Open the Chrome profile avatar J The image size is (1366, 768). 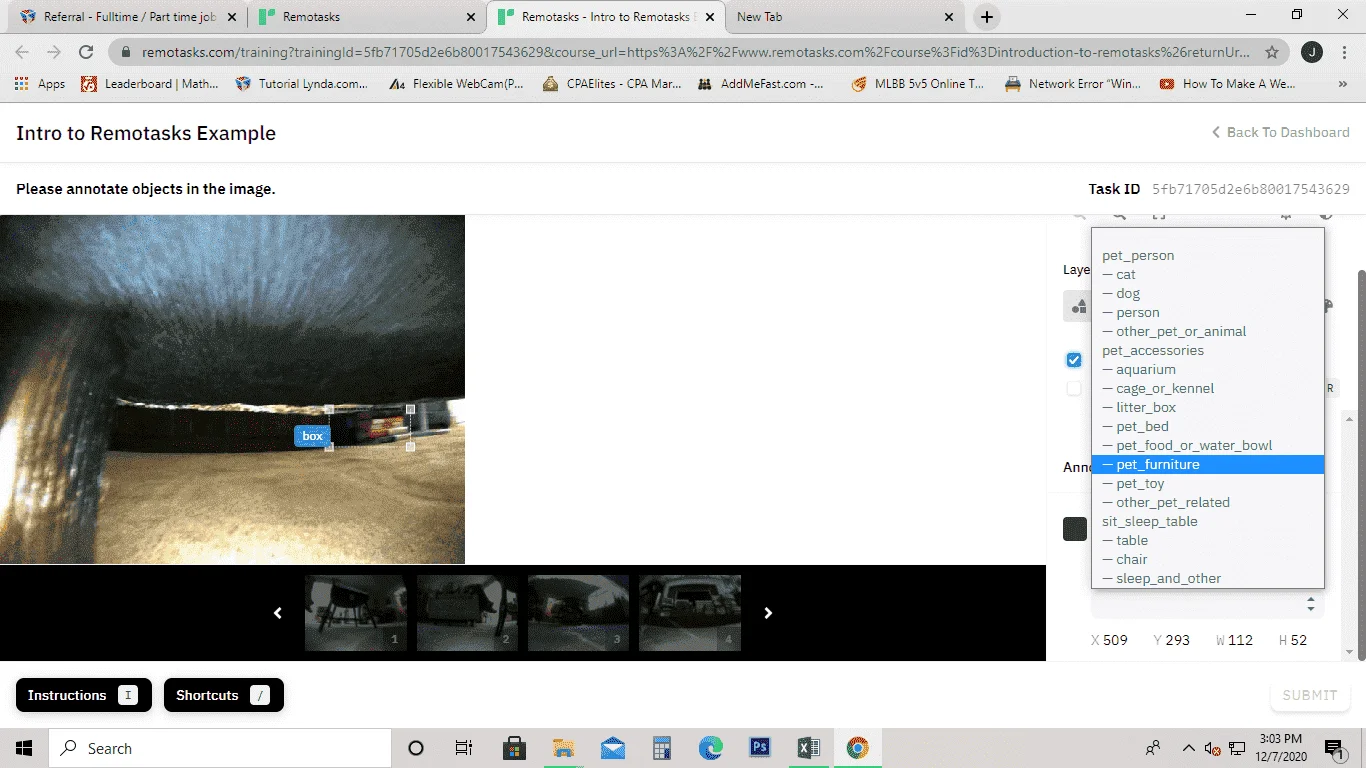click(x=1311, y=52)
